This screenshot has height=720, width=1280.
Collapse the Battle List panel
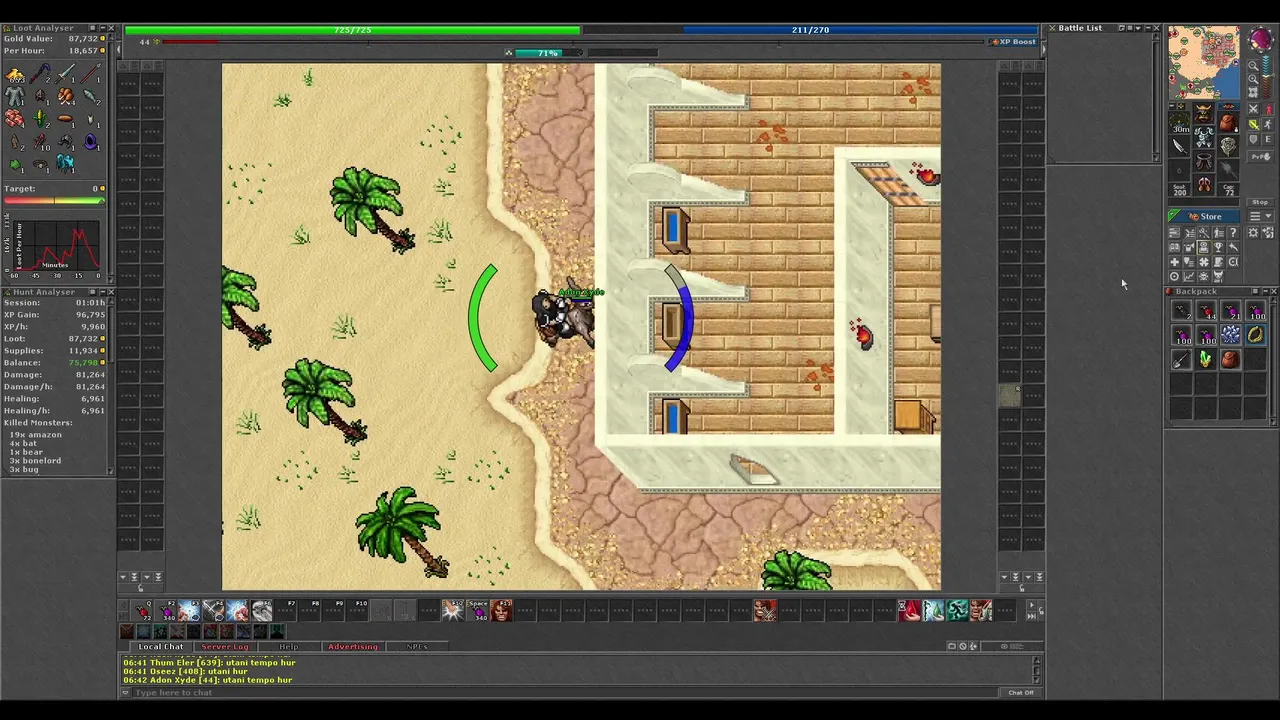(x=1148, y=28)
